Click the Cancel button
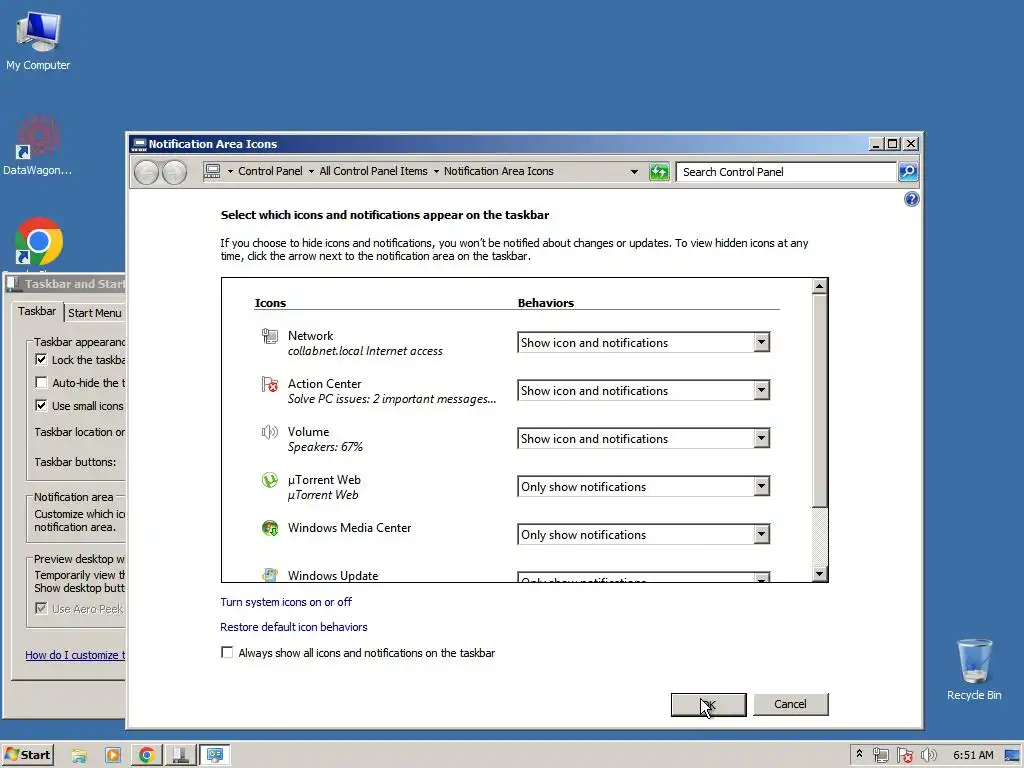 click(x=790, y=705)
